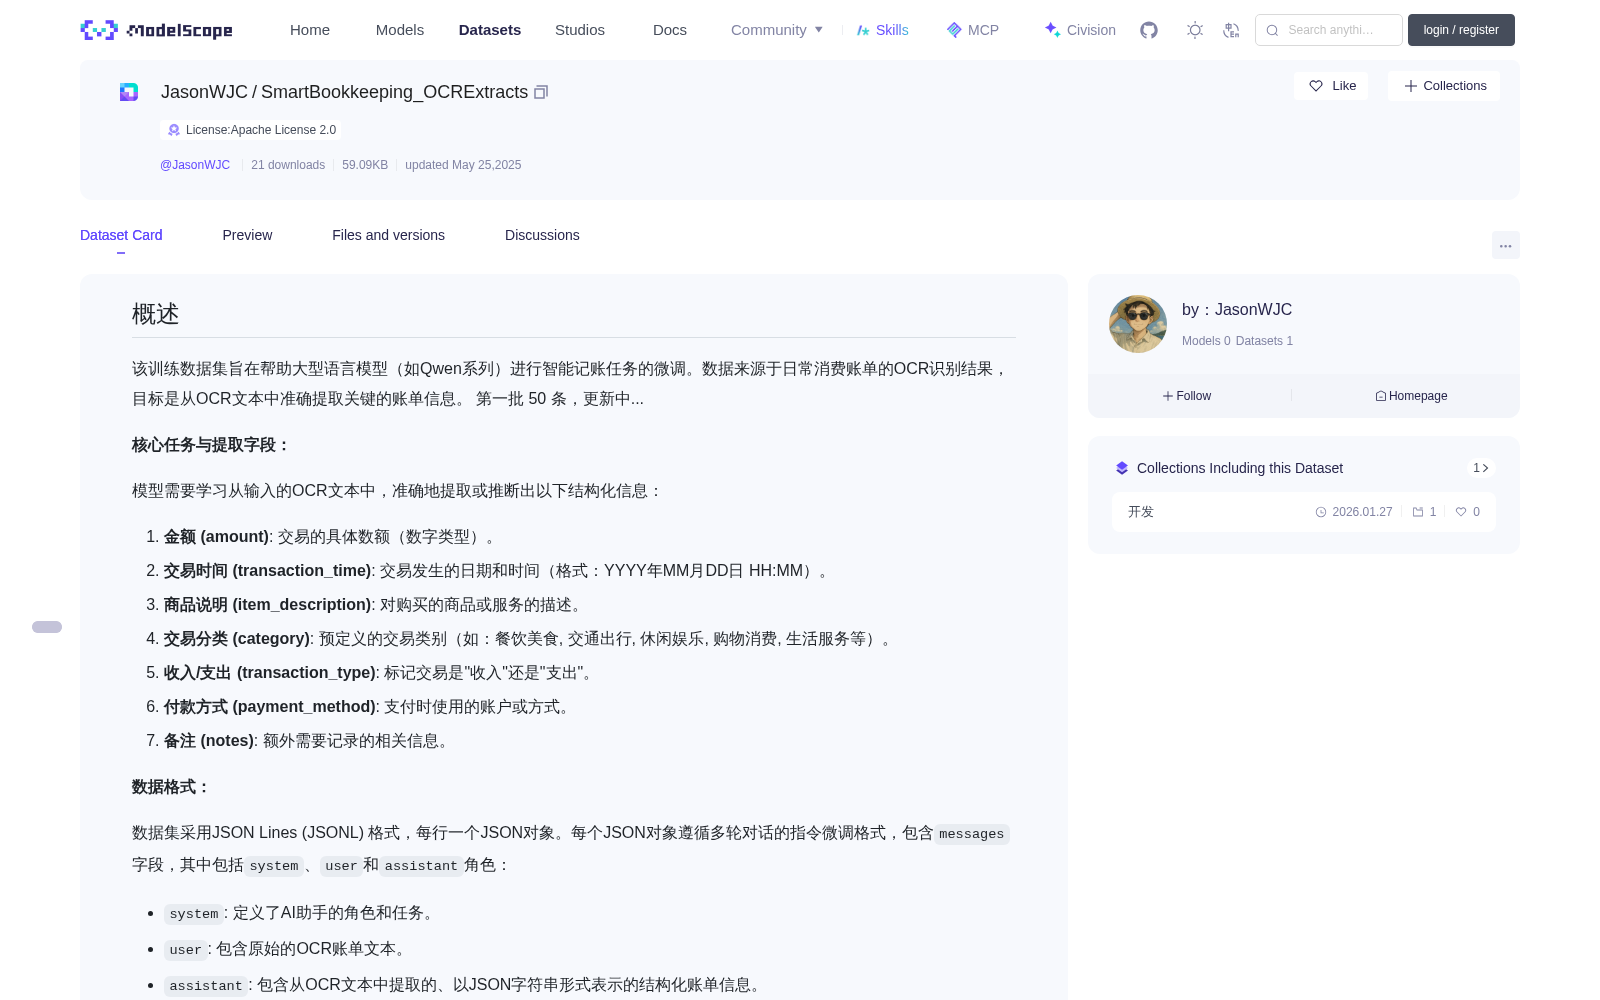
Task: Open the Datasets menu item
Action: click(x=490, y=30)
